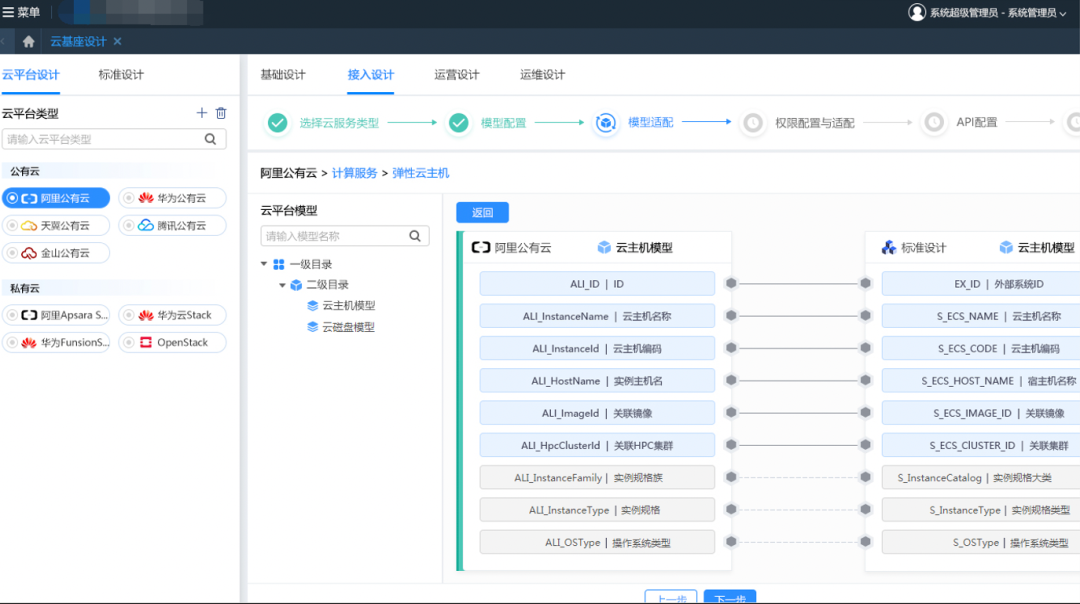This screenshot has width=1080, height=604.
Task: Collapse the 一级目录 tree node
Action: pos(264,264)
